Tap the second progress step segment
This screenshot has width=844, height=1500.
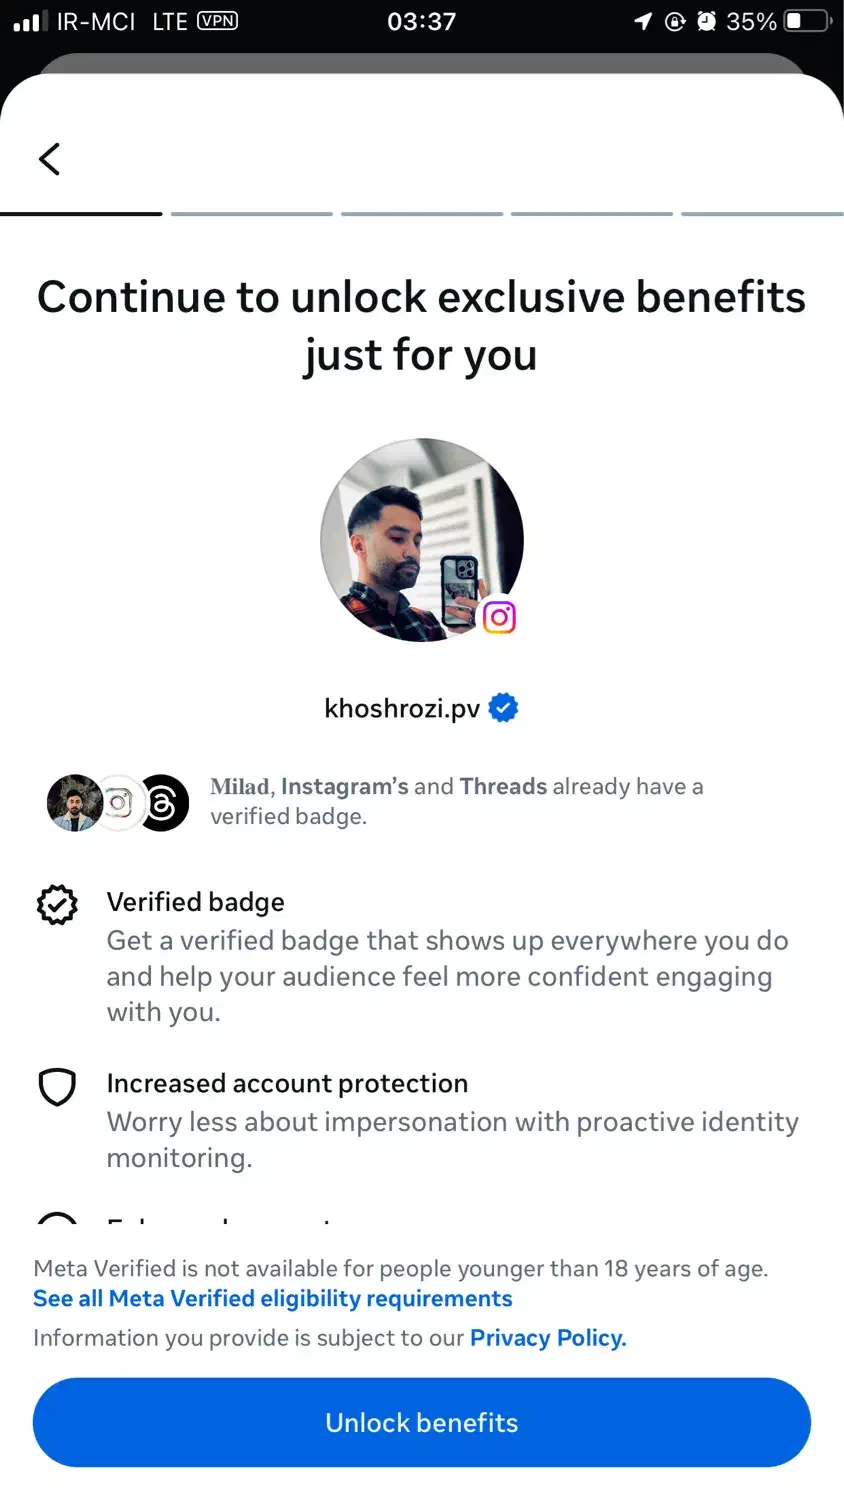251,214
